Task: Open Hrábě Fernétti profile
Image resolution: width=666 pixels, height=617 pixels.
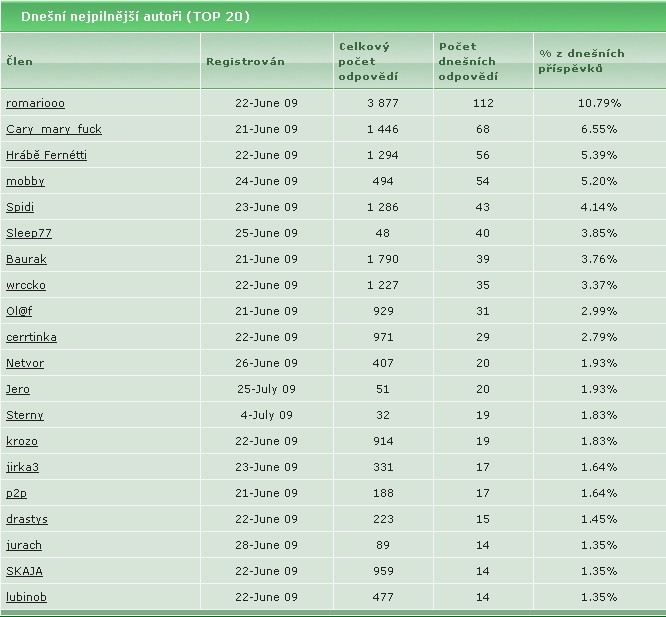Action: 46,155
